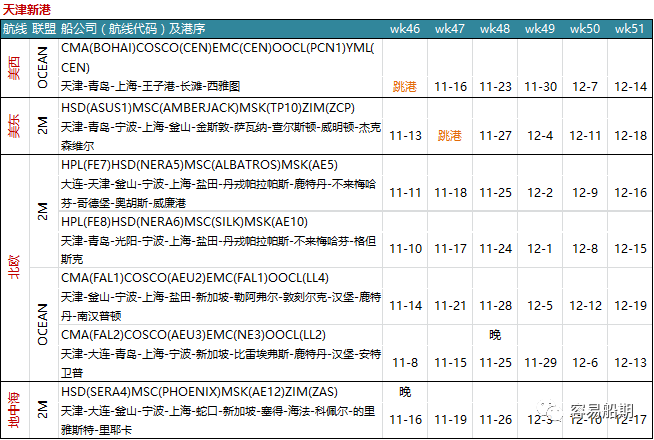Click HPL(FE8)HSD(NERA6) carrier line

[x=184, y=222]
